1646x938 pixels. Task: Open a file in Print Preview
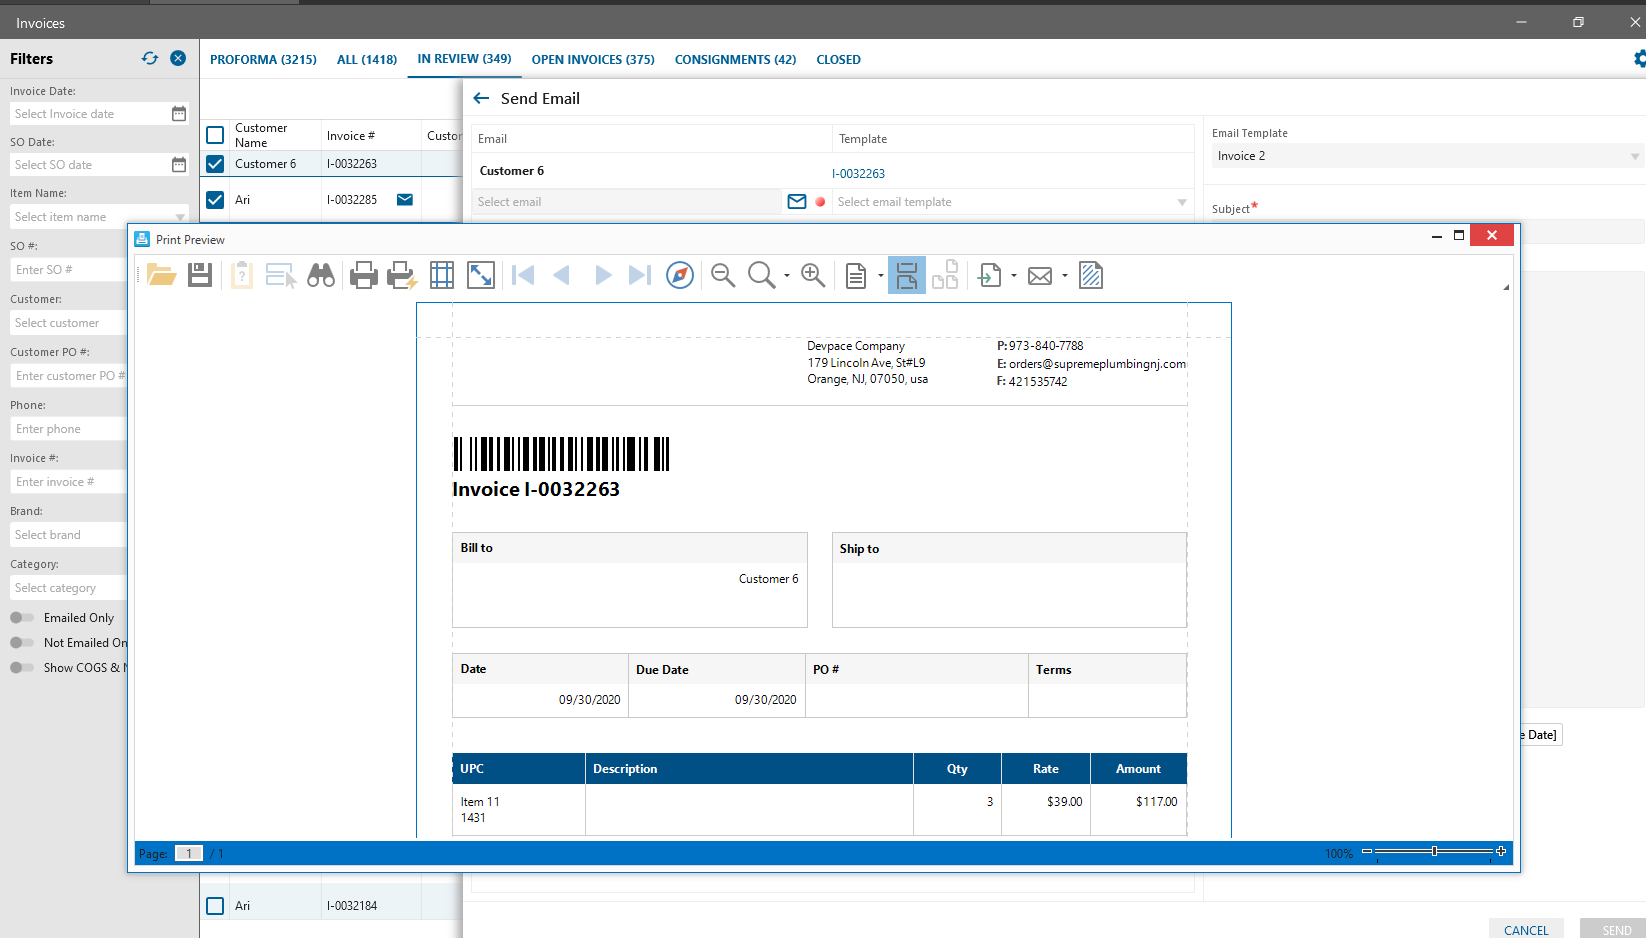[161, 275]
